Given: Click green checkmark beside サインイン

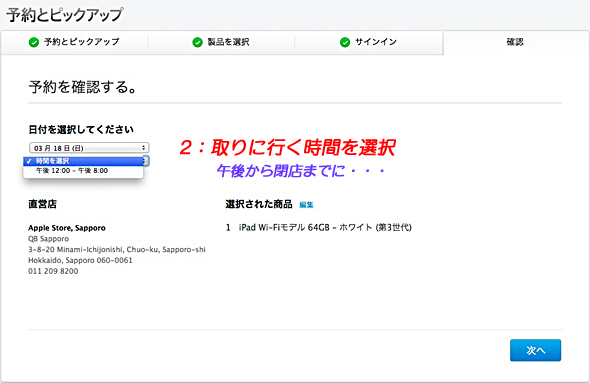Looking at the screenshot, I should click(x=345, y=42).
